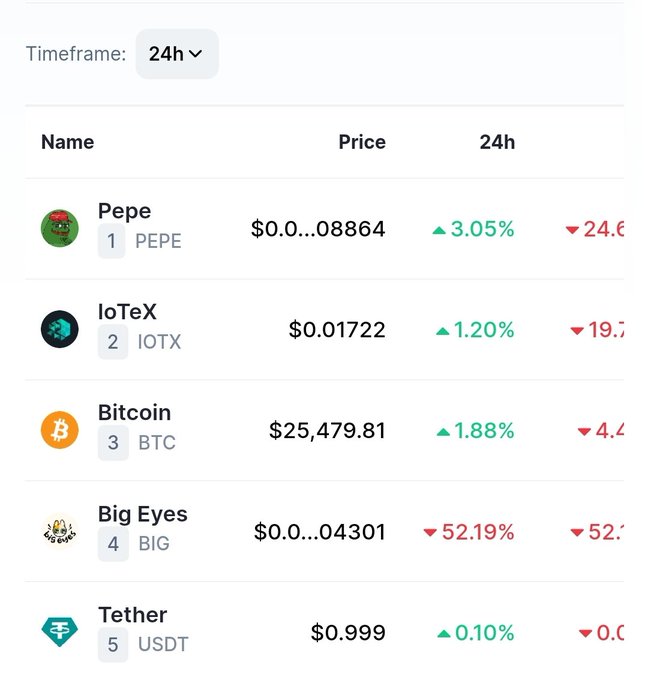Click the IoTeX coin logo
Viewport: 648px width, 680px height.
pos(60,329)
